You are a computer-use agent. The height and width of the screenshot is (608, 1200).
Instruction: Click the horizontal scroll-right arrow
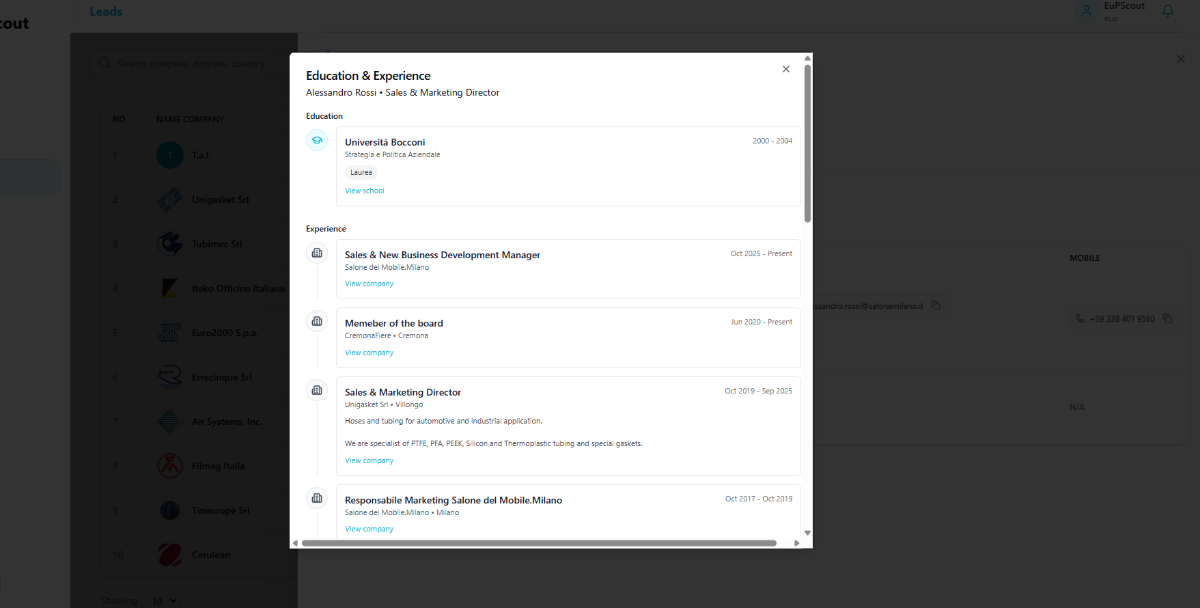[x=797, y=543]
